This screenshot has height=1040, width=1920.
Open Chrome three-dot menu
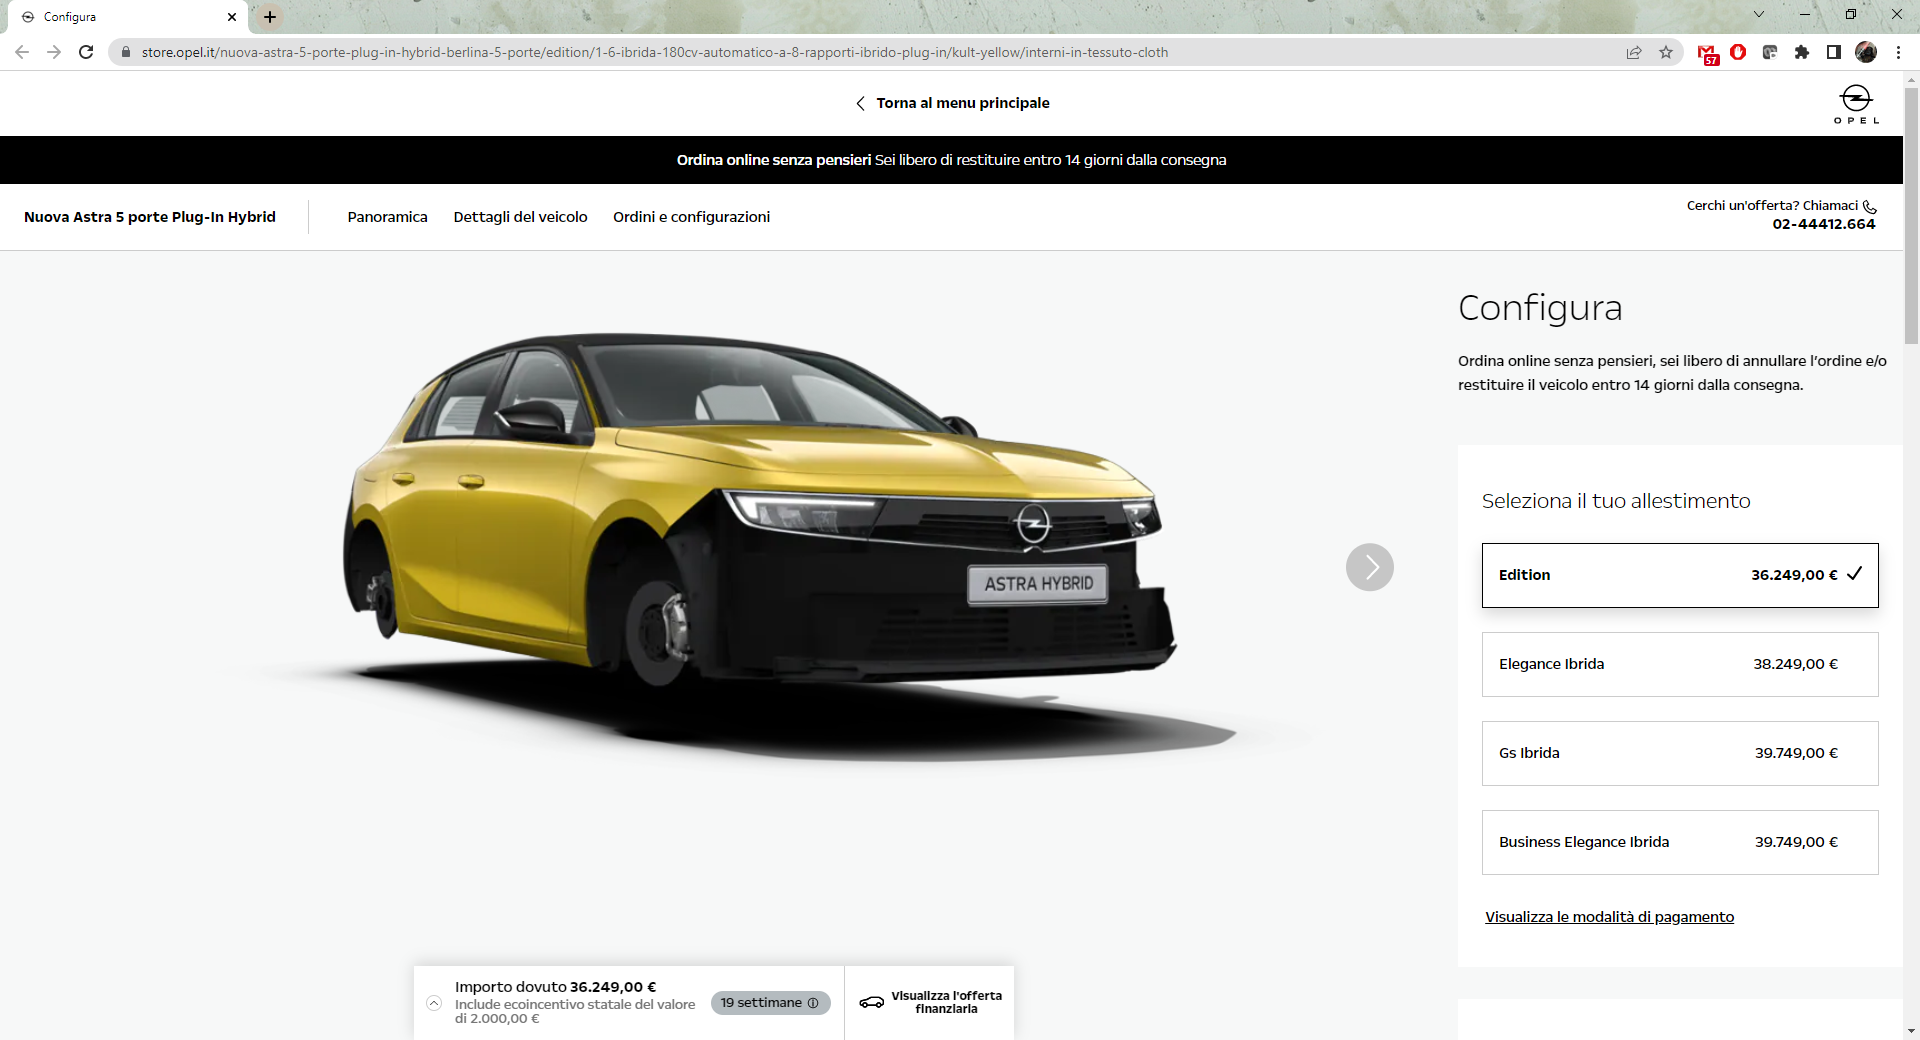click(1898, 52)
